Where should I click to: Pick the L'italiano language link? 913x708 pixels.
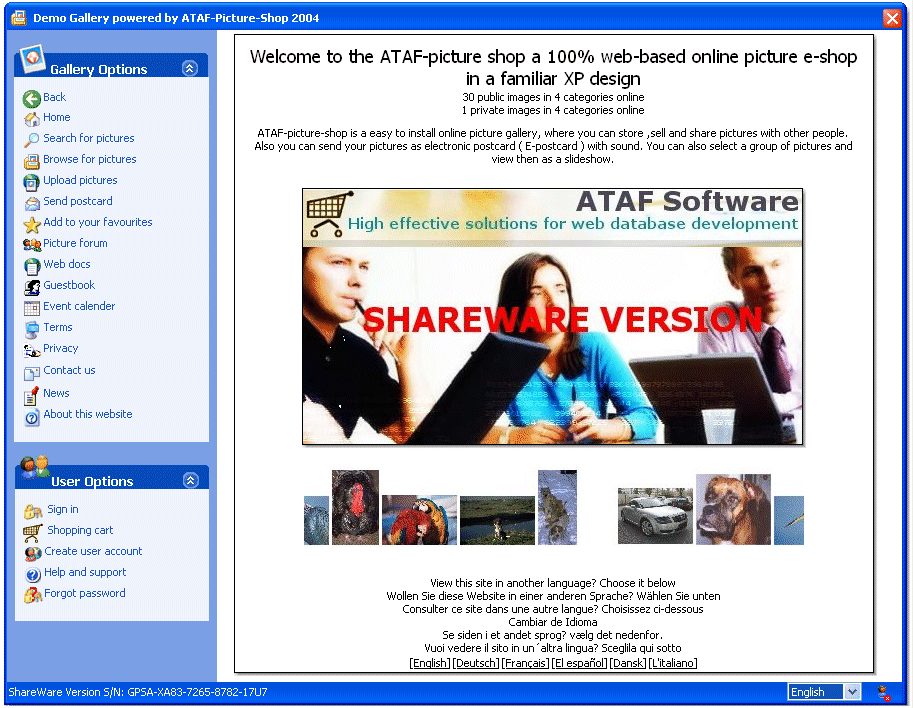[x=673, y=663]
